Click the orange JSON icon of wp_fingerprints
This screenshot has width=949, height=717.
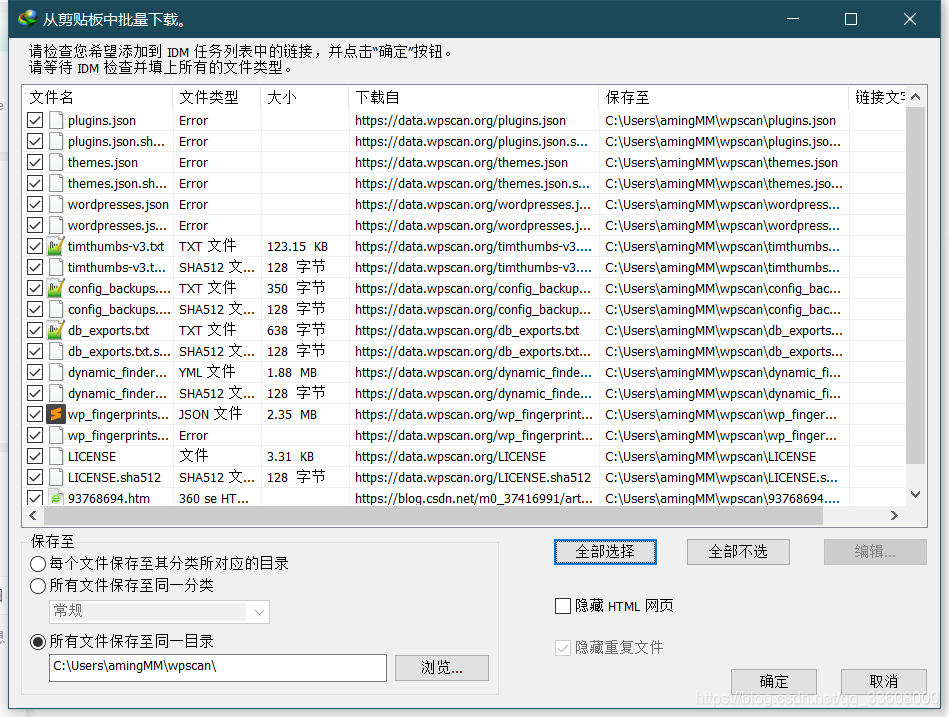click(x=56, y=414)
